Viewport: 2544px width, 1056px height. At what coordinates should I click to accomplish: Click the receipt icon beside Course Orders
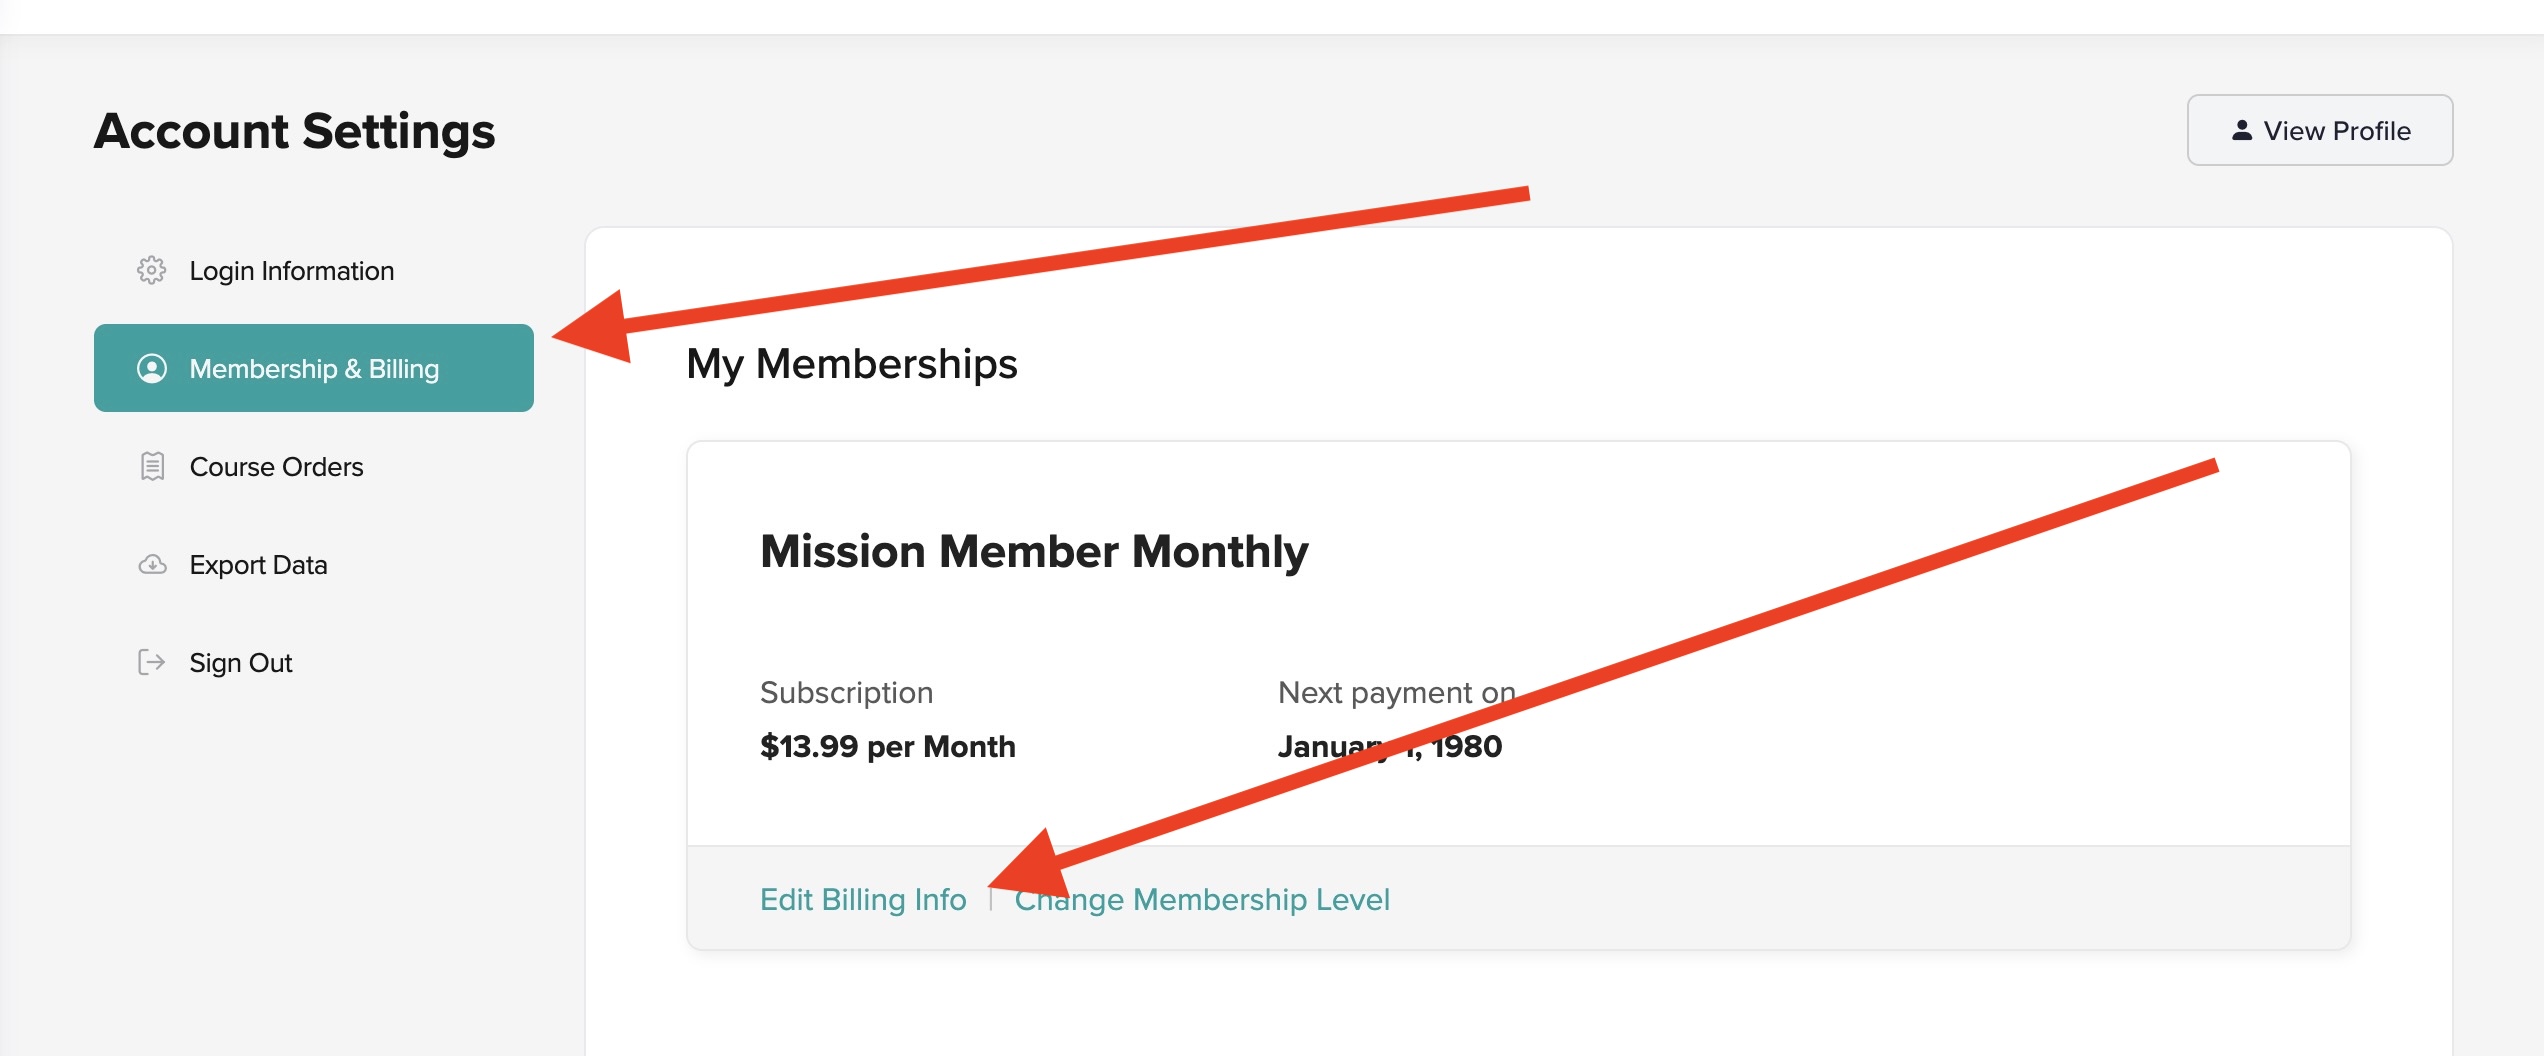point(152,466)
